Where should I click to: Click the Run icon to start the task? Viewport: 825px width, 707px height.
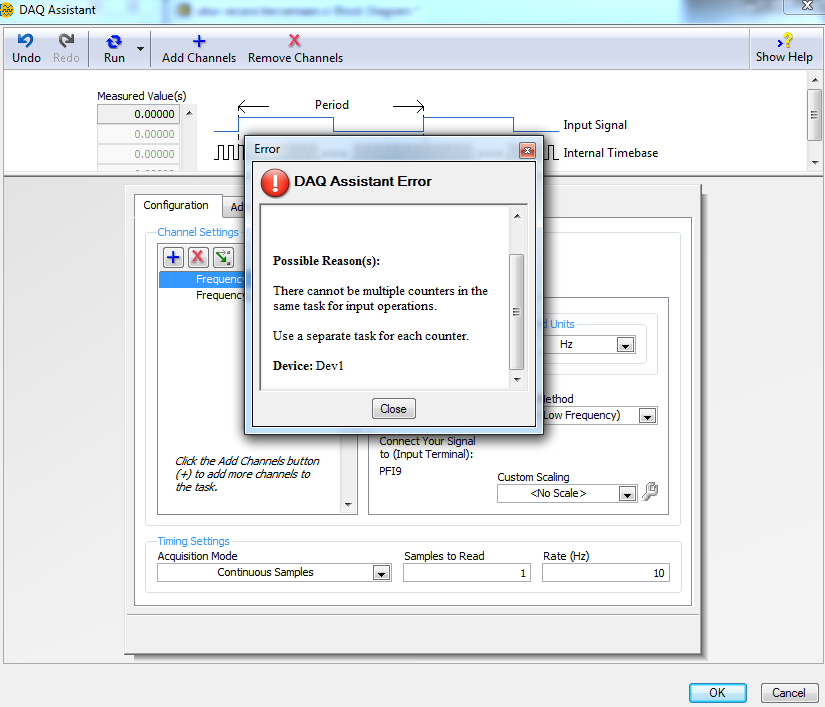113,41
